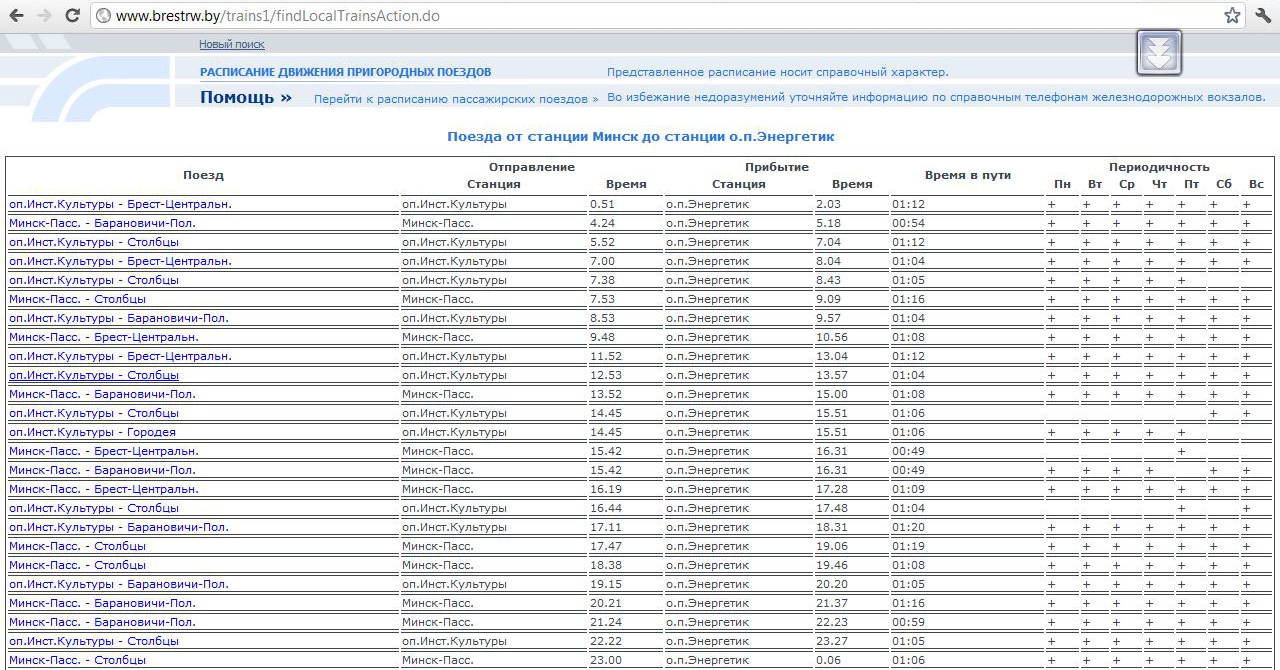Click page title Поезда от станции Минск
The image size is (1280, 670).
(x=640, y=136)
